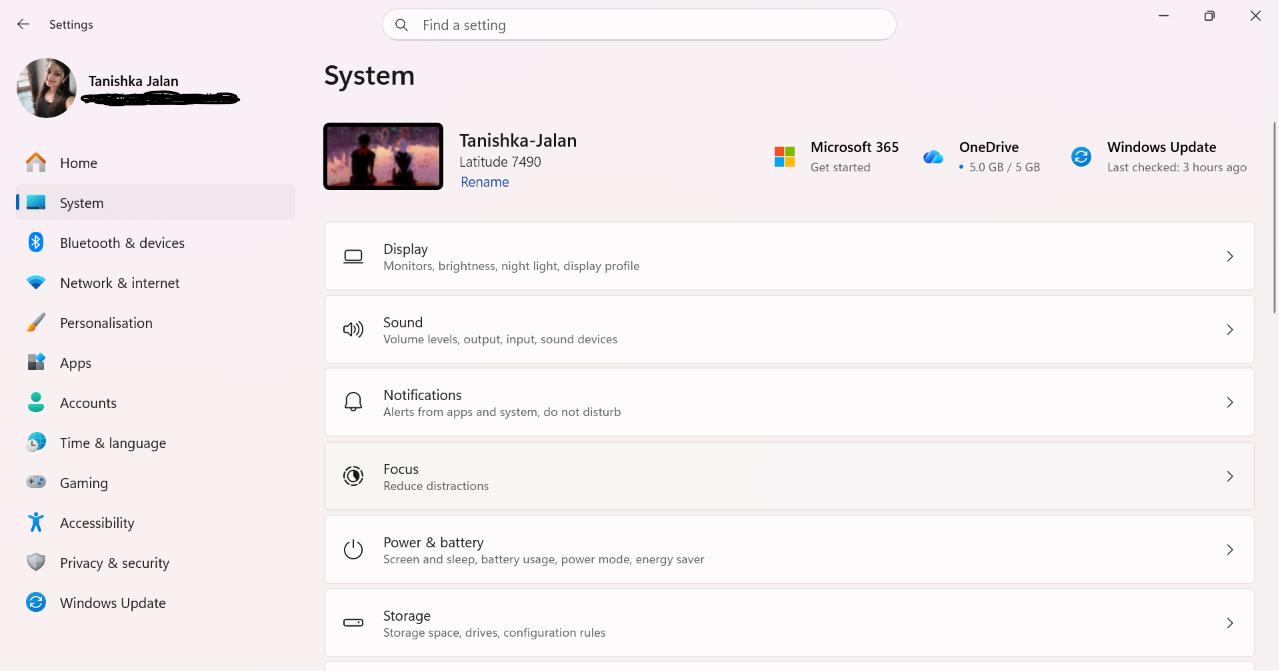Select Home label in the sidebar

[78, 163]
